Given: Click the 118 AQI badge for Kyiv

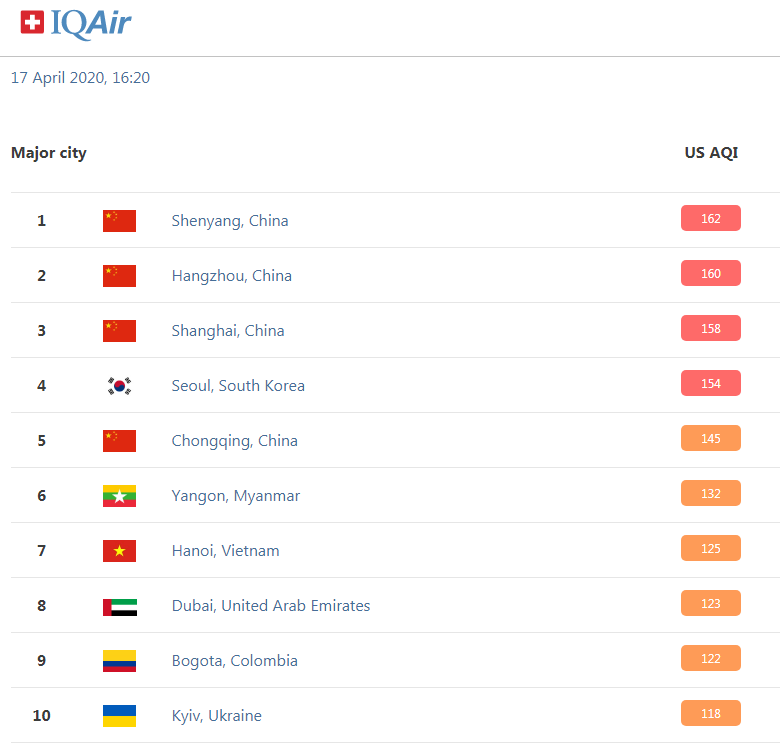Looking at the screenshot, I should [x=711, y=713].
